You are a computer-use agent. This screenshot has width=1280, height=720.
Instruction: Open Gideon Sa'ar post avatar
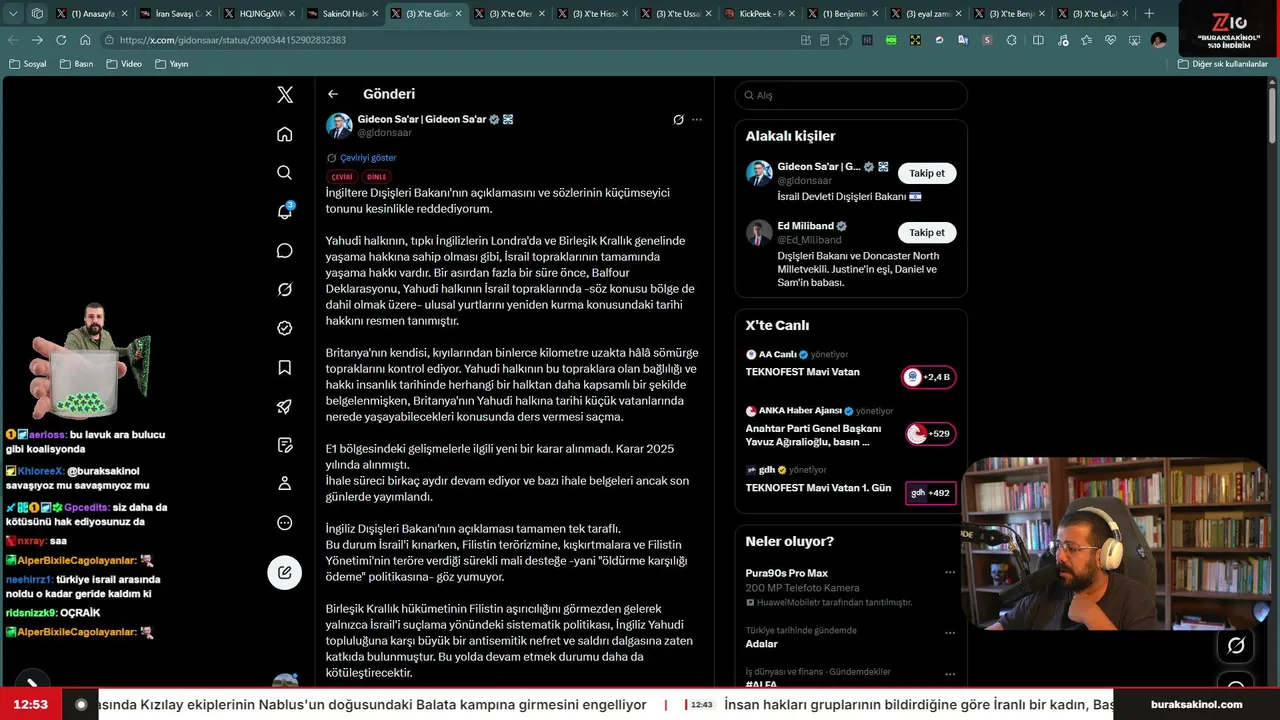(x=339, y=125)
